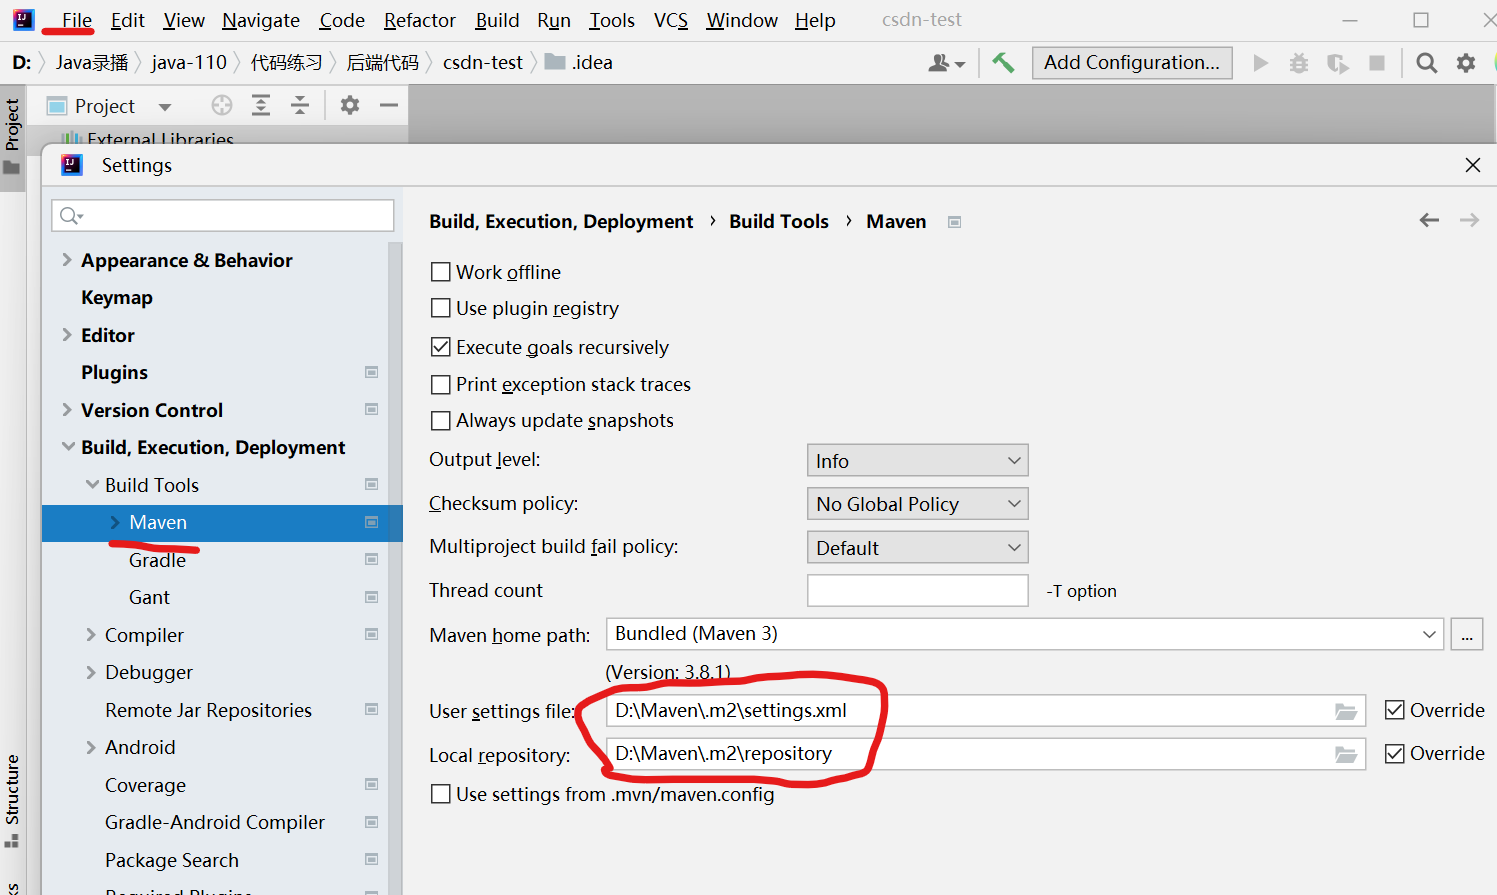Open IDE settings gear in toolbar
Image resolution: width=1497 pixels, height=895 pixels.
coord(1466,63)
